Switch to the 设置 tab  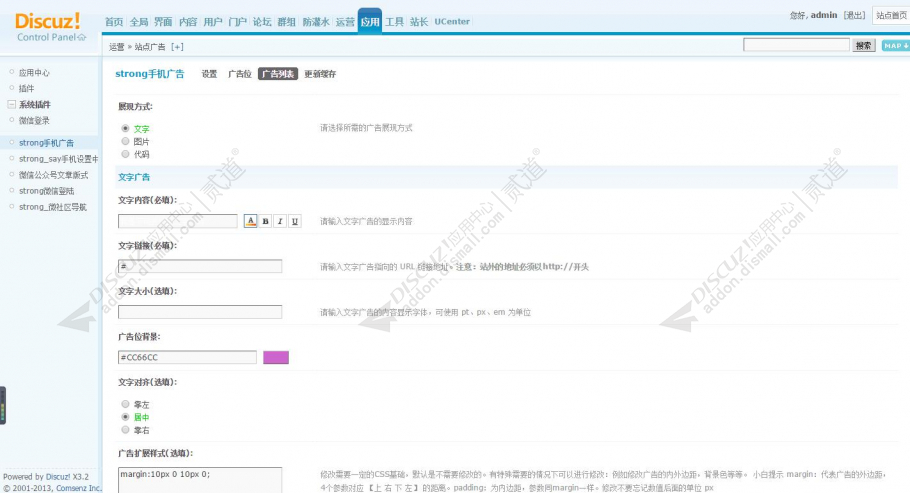[x=209, y=74]
